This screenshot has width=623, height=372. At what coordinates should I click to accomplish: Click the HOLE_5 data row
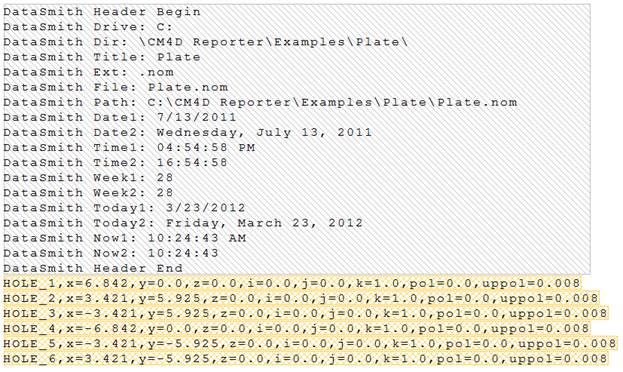[x=310, y=344]
